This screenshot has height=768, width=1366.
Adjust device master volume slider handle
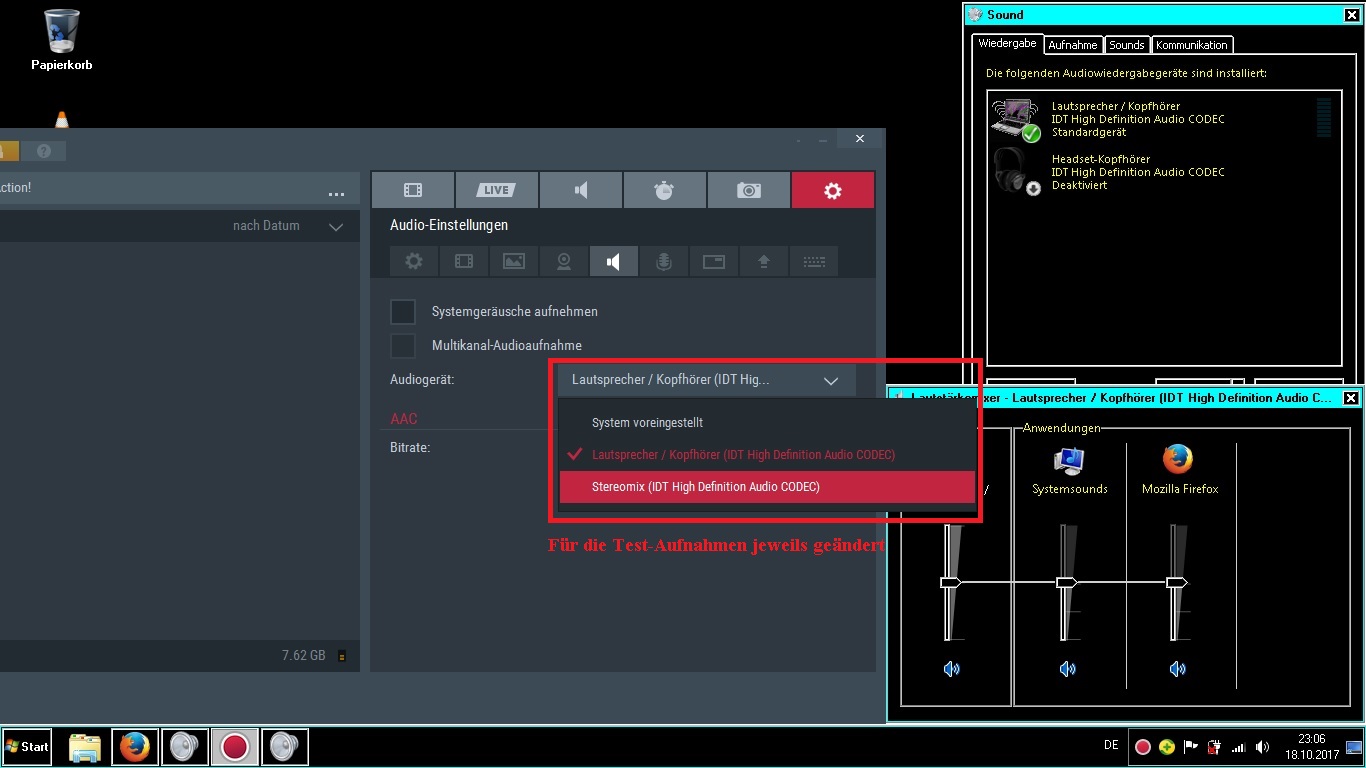click(x=950, y=582)
